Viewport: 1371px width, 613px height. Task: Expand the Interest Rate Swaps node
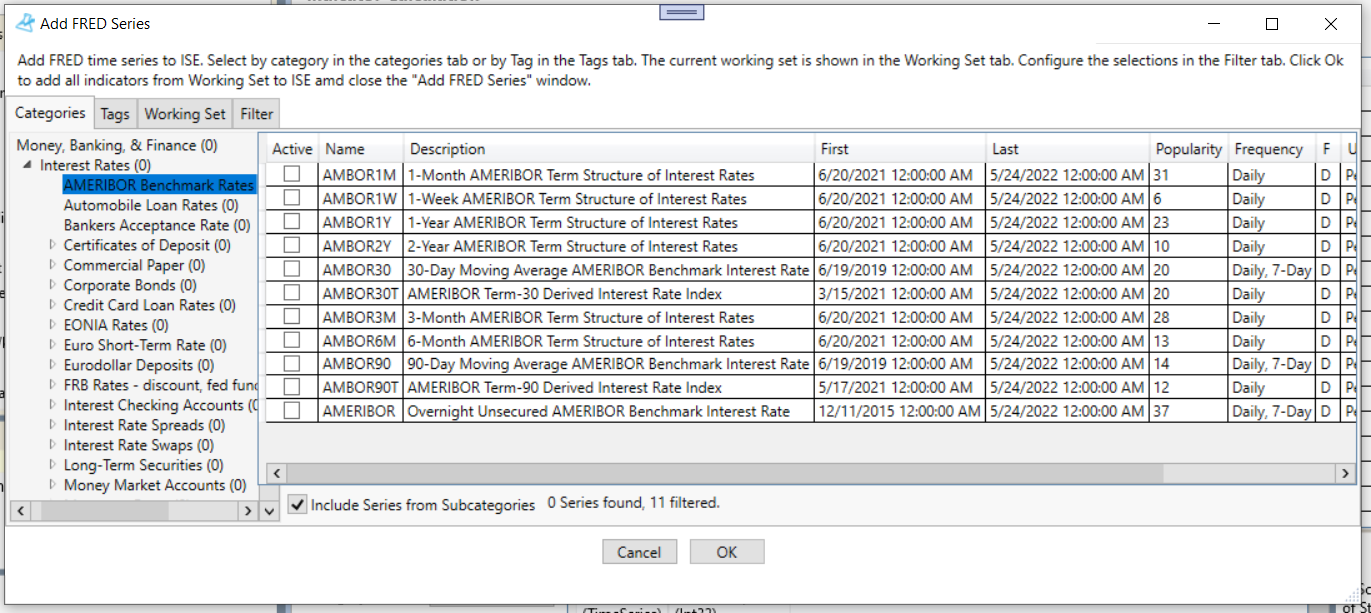[x=53, y=445]
